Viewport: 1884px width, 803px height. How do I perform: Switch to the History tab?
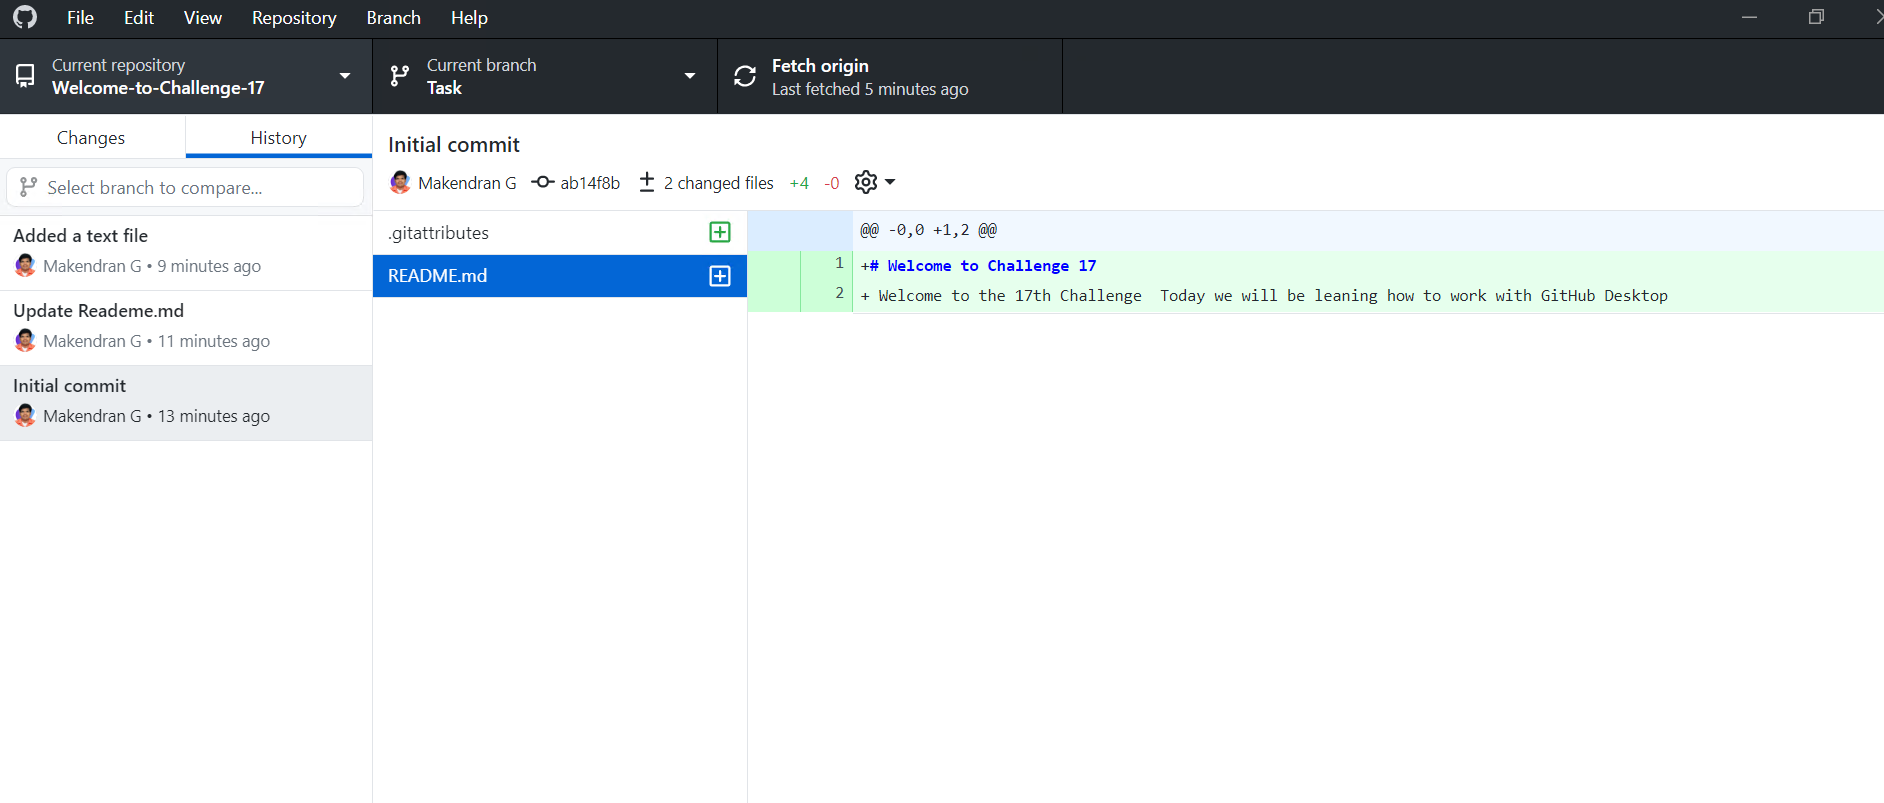278,137
